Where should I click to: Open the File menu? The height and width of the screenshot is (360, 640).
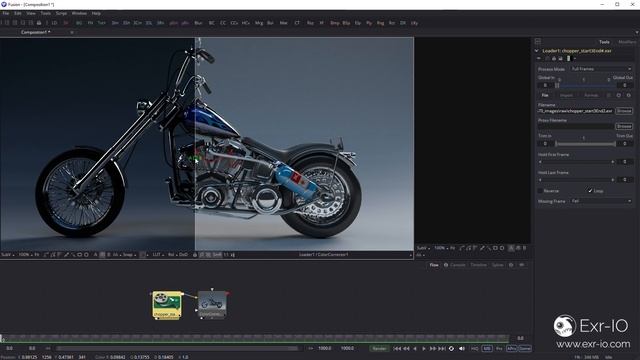(x=6, y=13)
